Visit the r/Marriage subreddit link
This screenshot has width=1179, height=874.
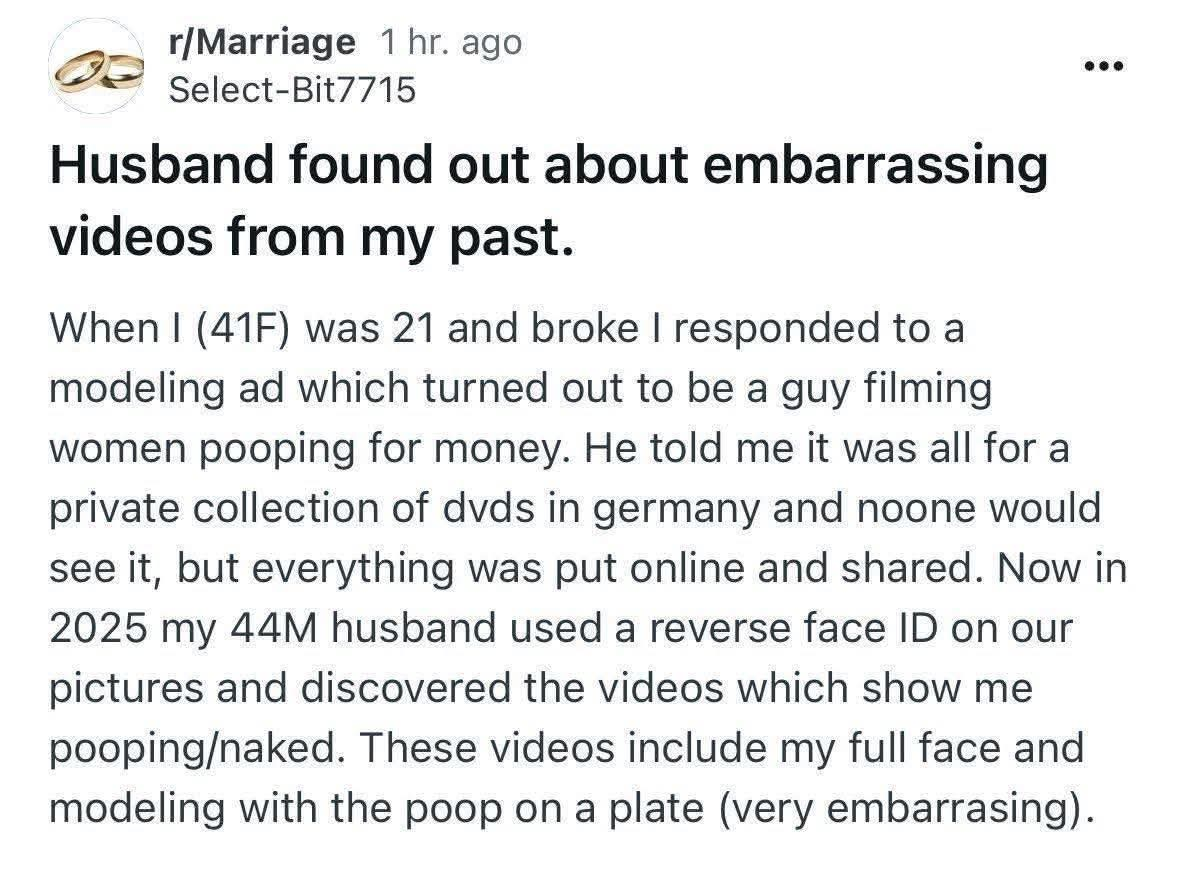coord(262,41)
